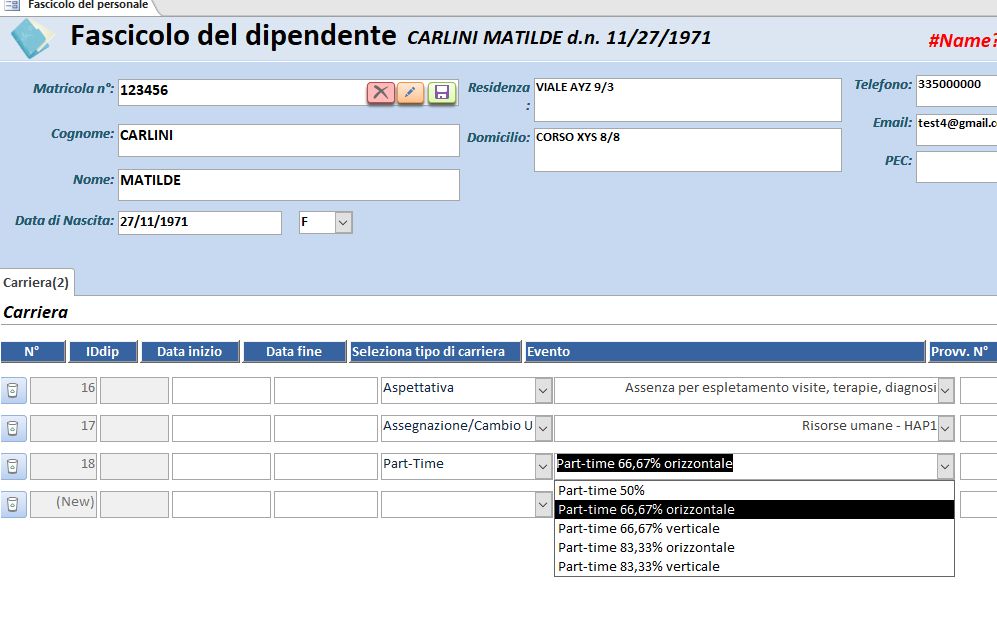Switch to the Carriera(2) tab

pyautogui.click(x=36, y=282)
